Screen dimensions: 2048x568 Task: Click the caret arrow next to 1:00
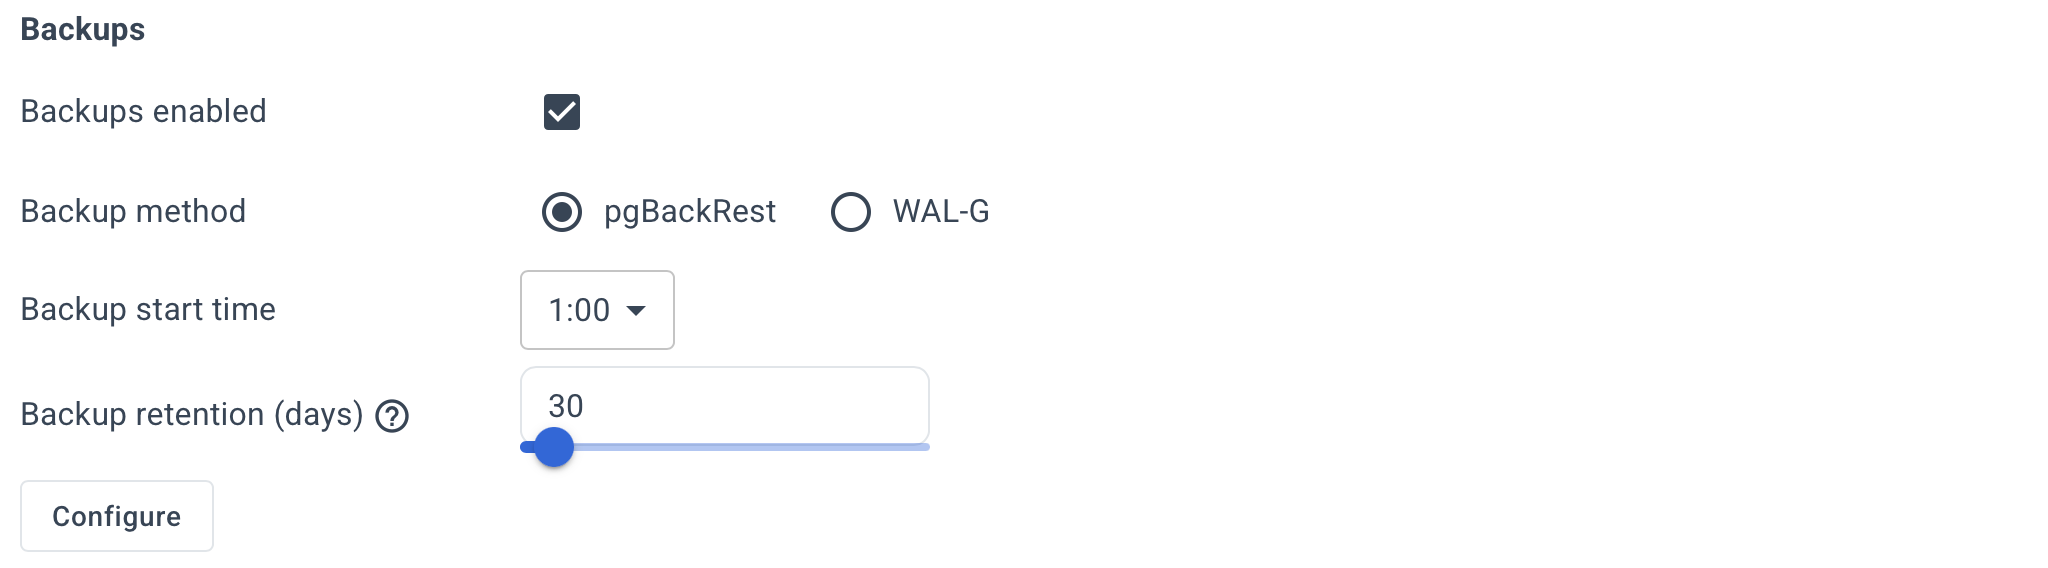click(636, 311)
